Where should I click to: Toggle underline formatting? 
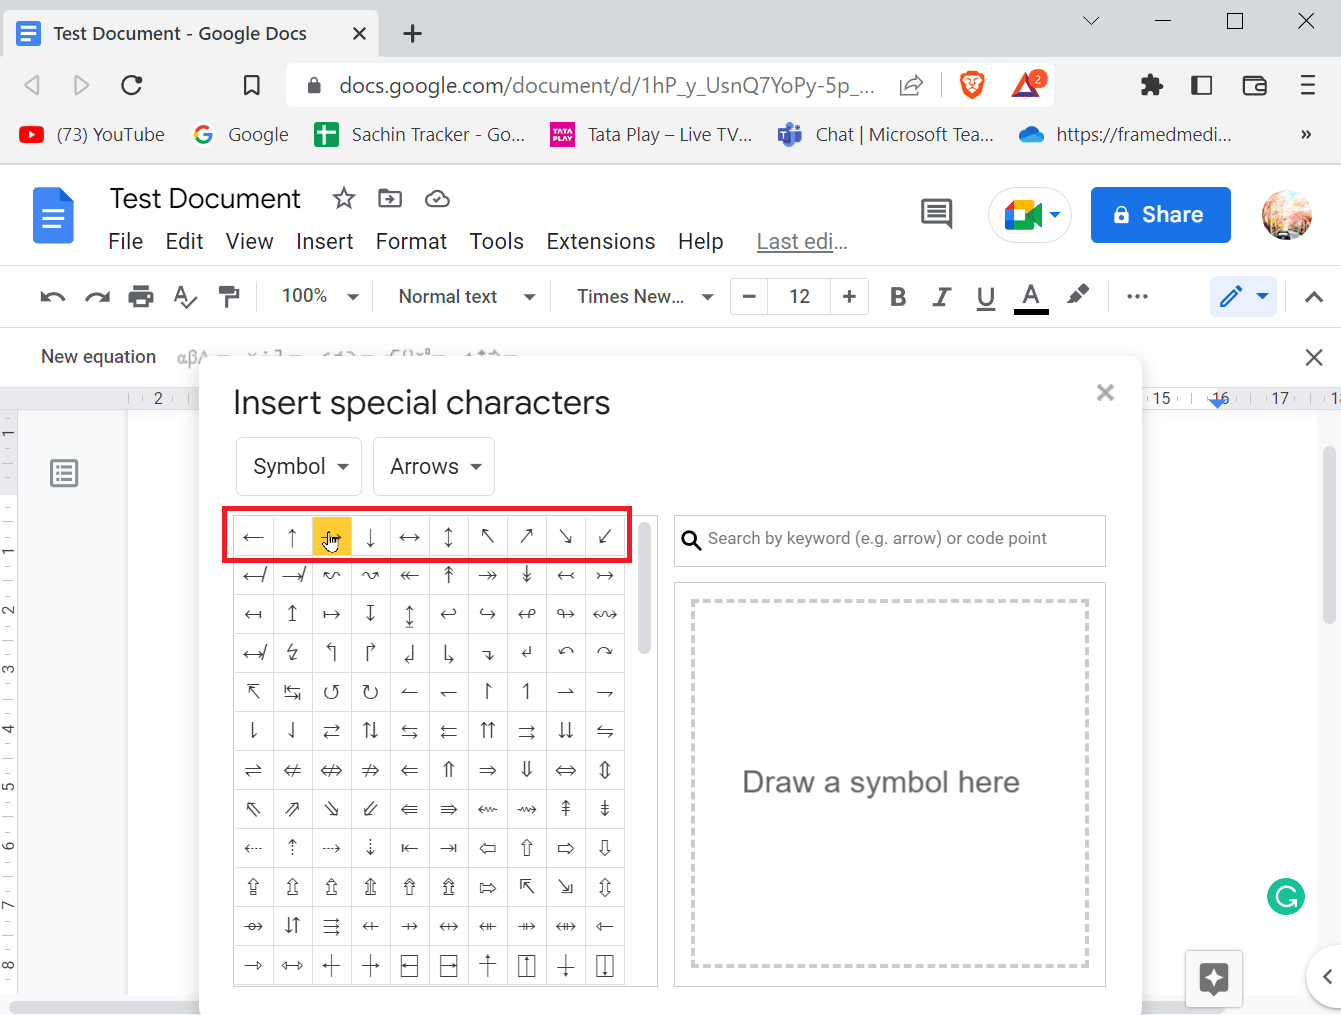(x=986, y=297)
